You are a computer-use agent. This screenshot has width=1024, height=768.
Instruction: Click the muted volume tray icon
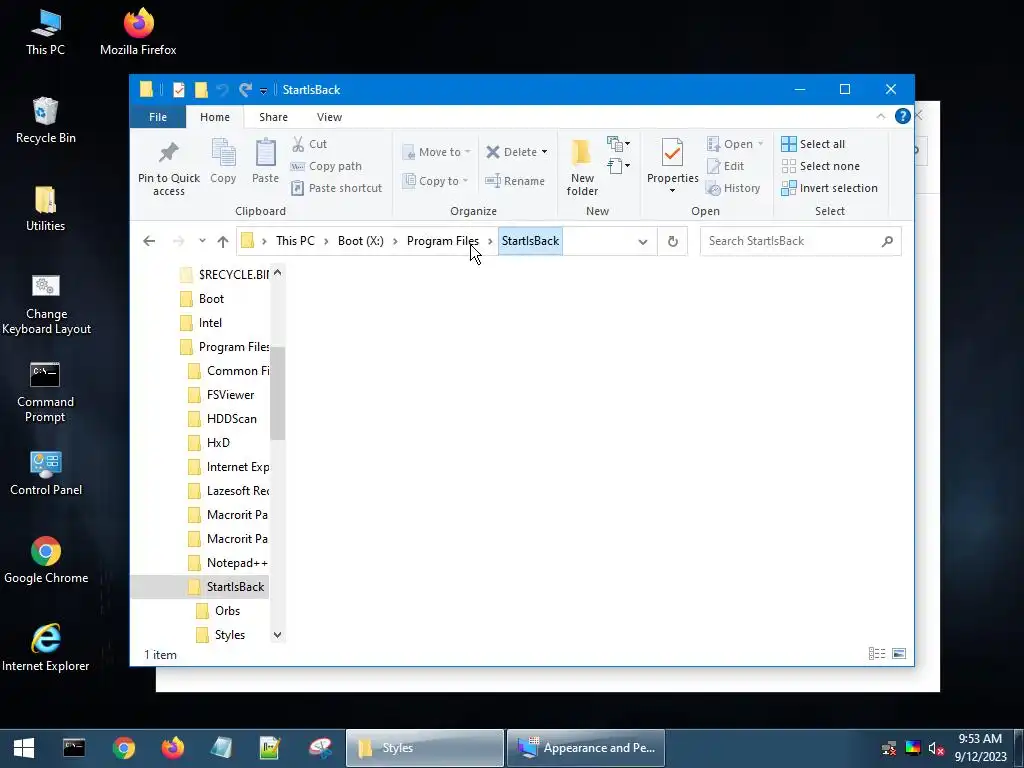(936, 748)
